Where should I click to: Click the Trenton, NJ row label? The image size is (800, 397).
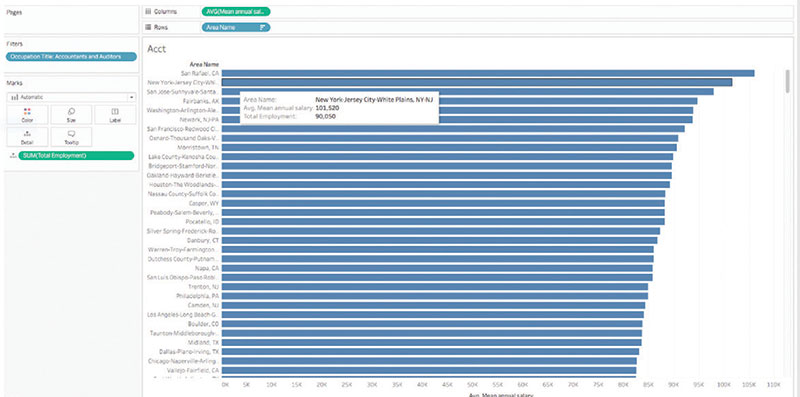tap(204, 287)
